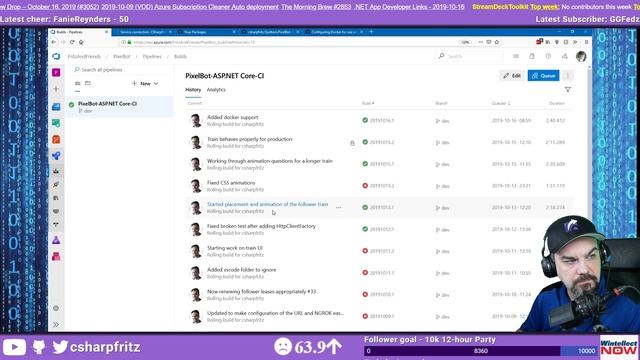Screen dimensions: 640x360
Task: Open the work items list icon in header
Action: [516, 56]
